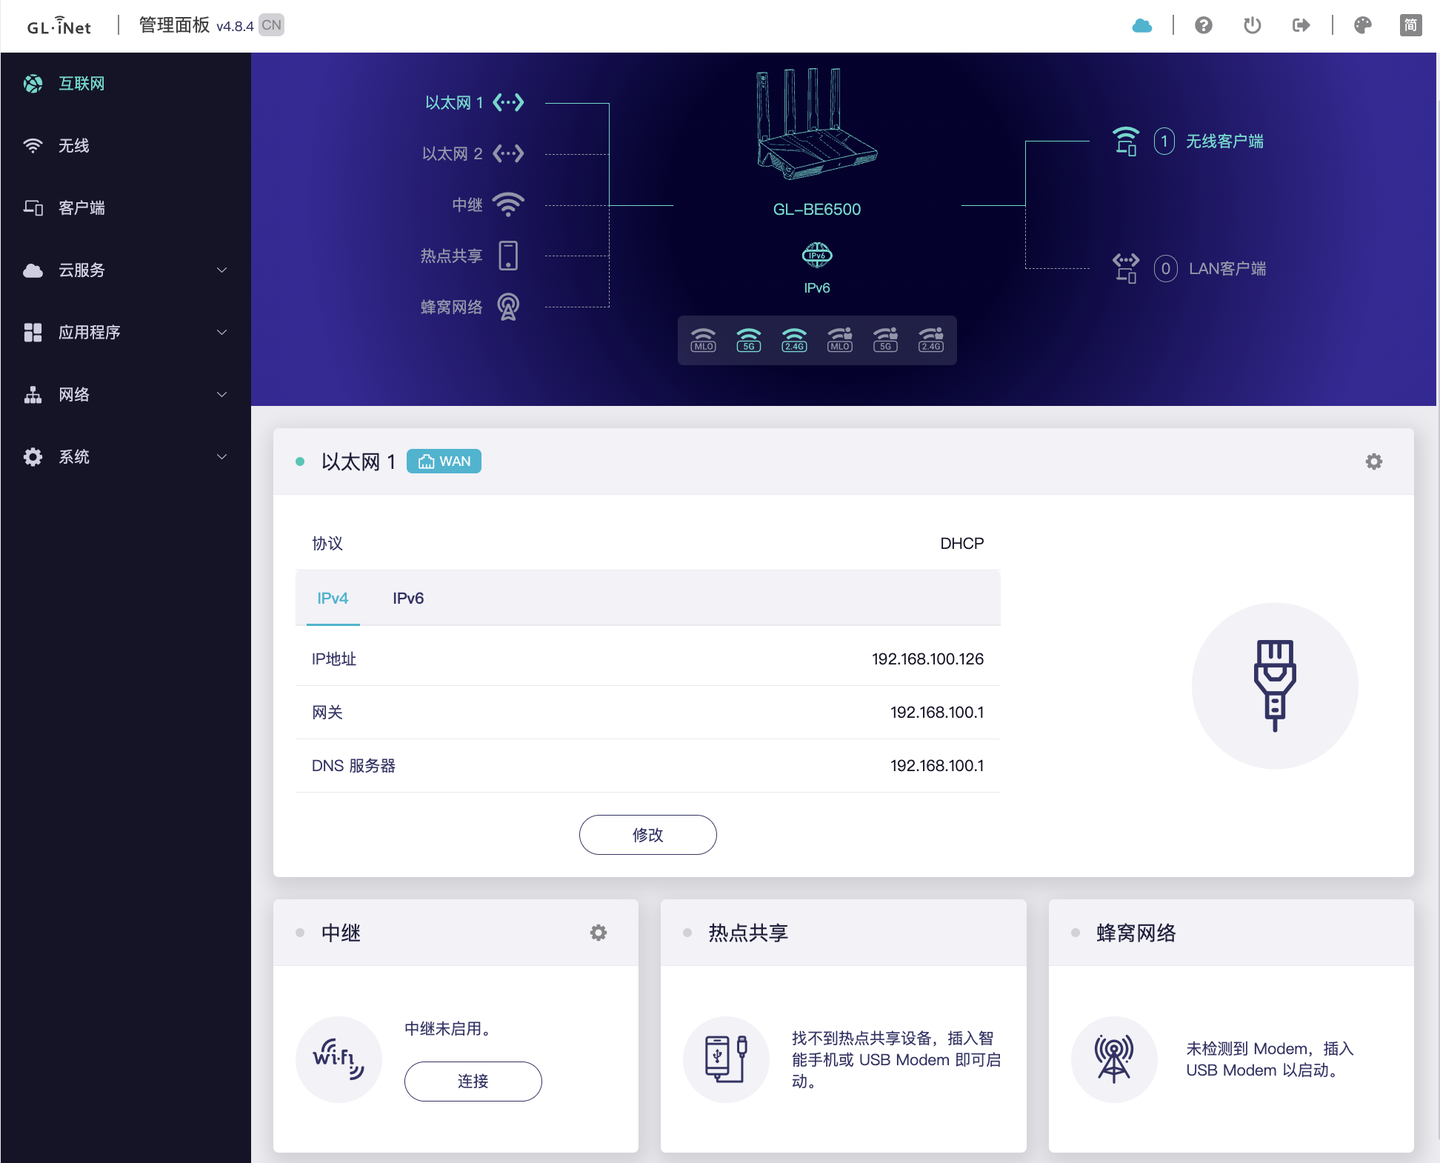This screenshot has width=1440, height=1163.
Task: Open 中继 card settings gear
Action: point(598,933)
